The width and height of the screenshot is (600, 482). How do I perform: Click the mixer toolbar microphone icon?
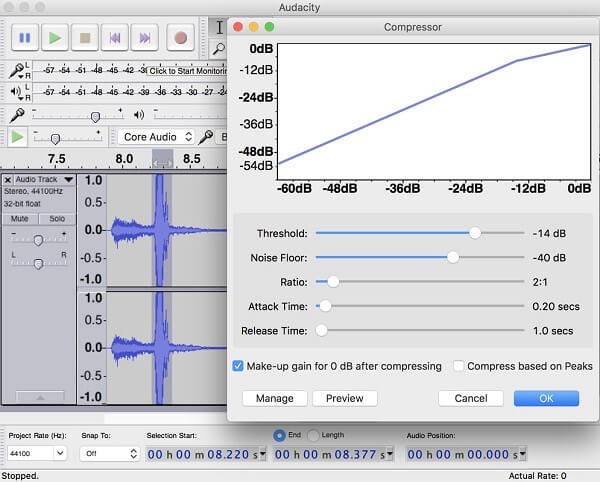pos(17,115)
